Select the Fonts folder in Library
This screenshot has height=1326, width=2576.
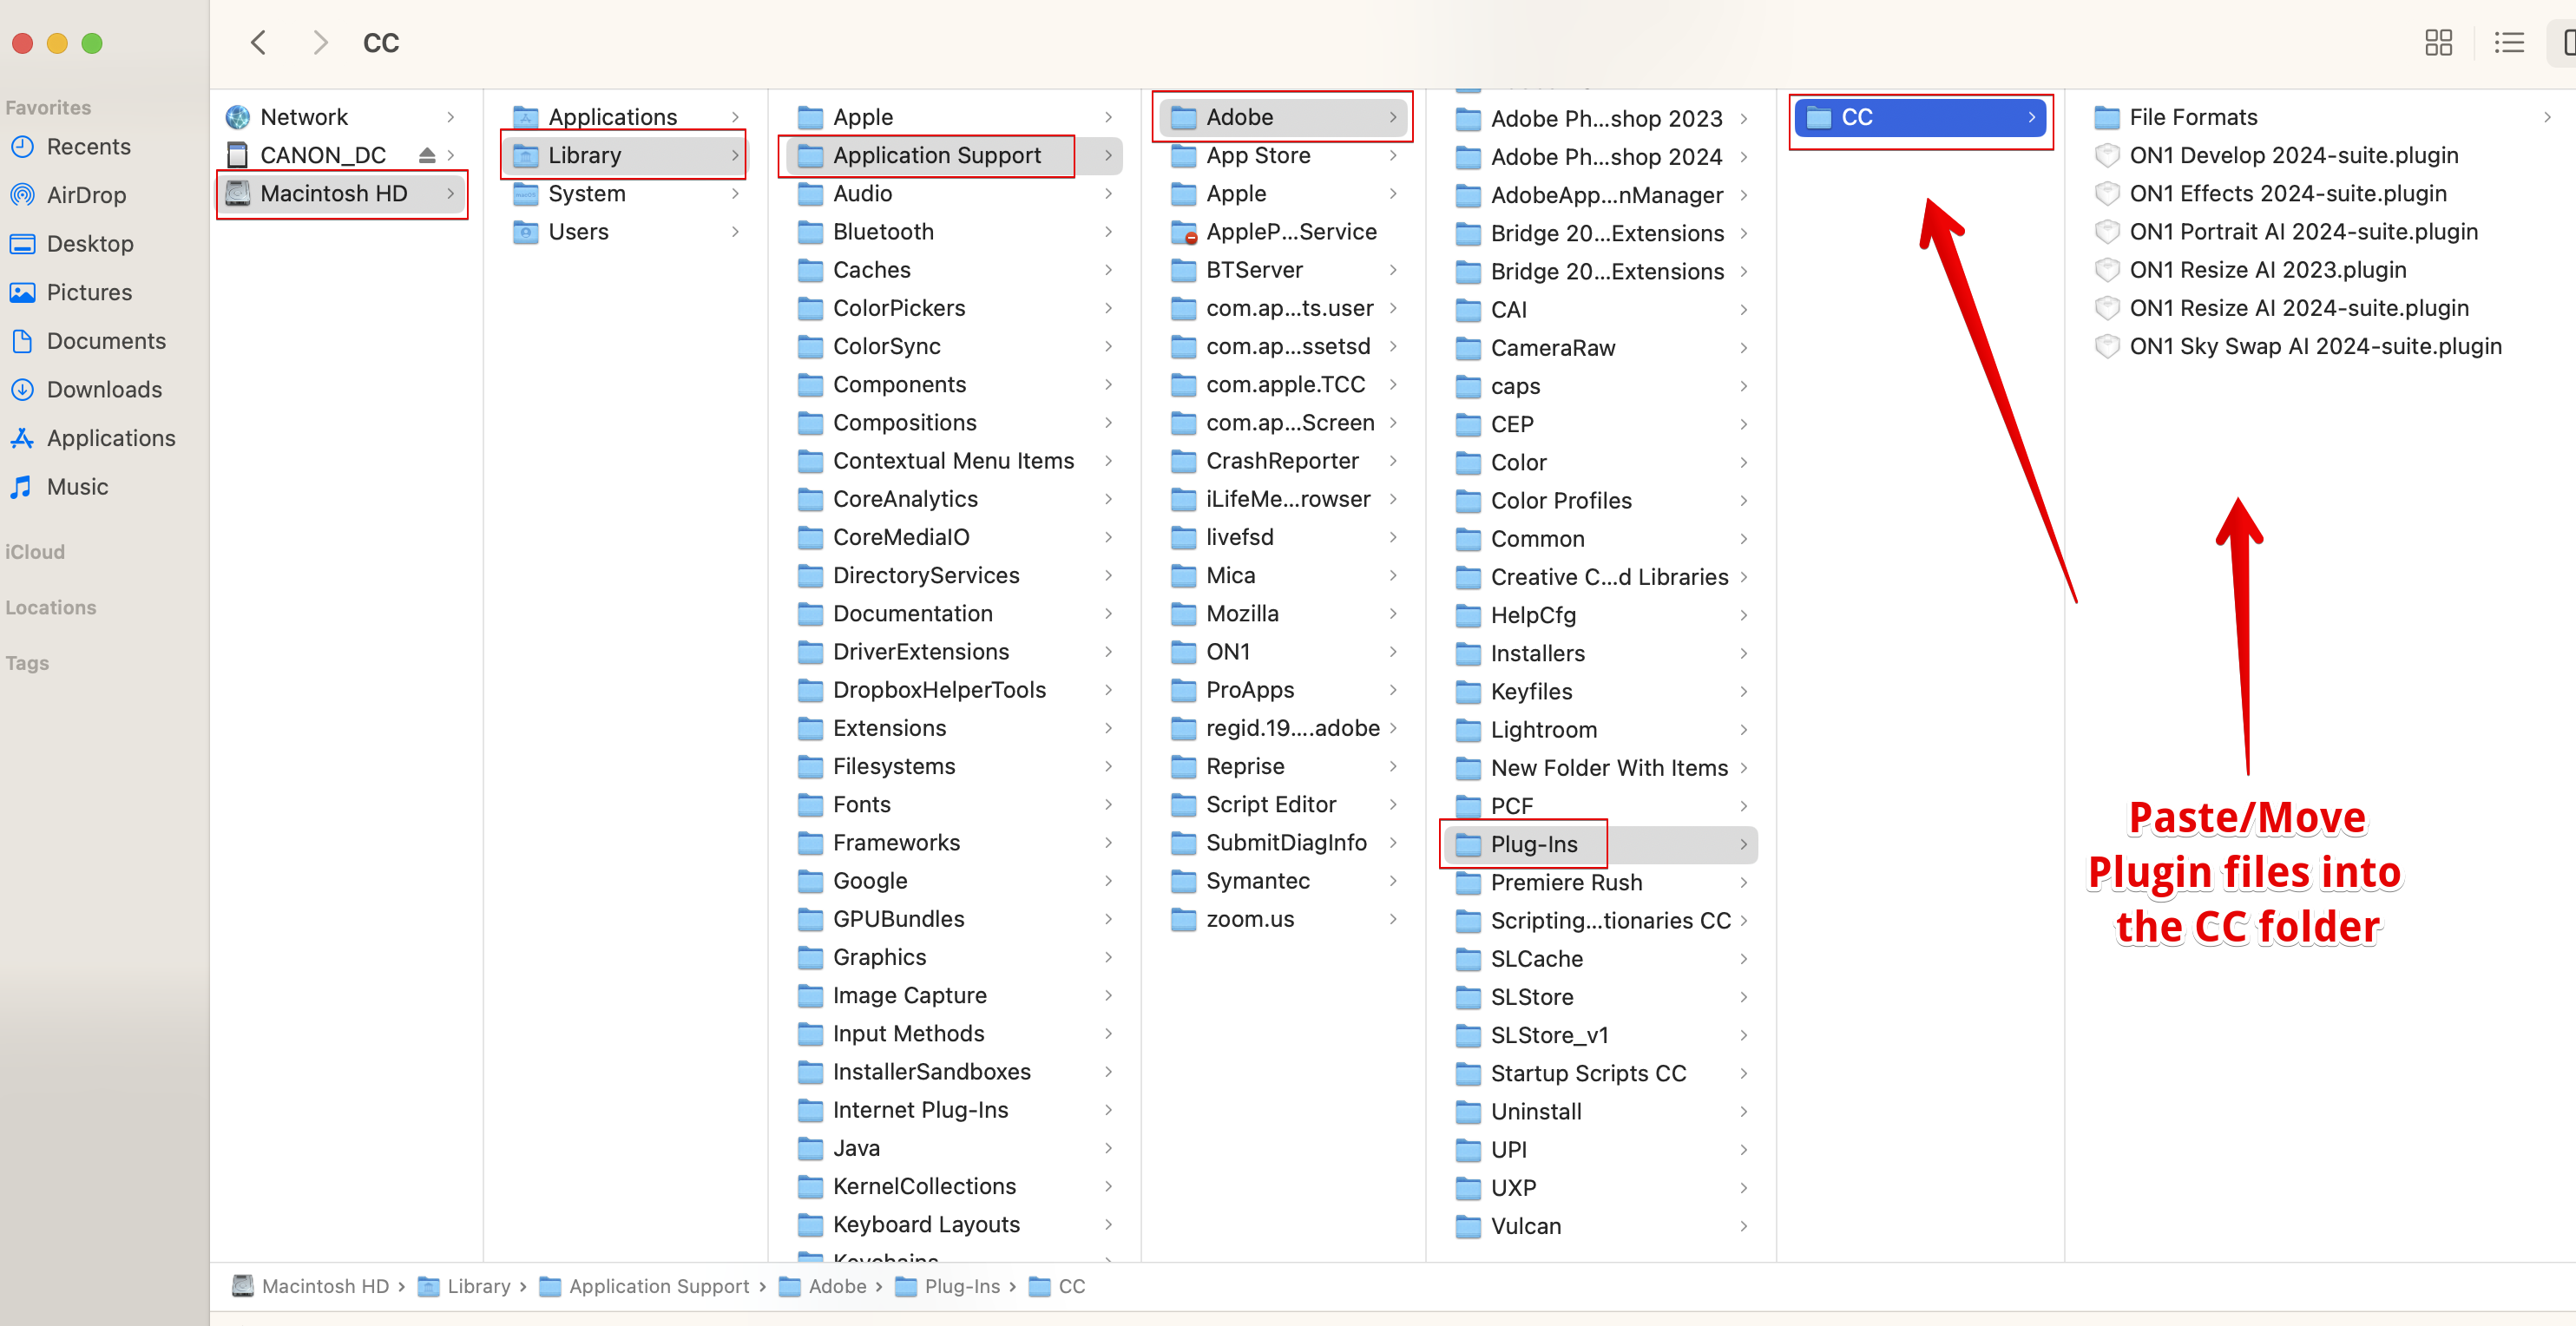tap(861, 804)
